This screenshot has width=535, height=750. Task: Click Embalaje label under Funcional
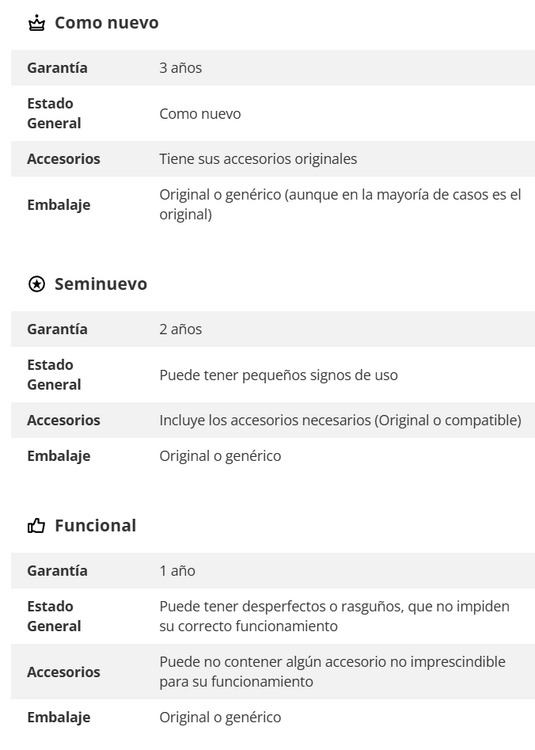pos(59,717)
